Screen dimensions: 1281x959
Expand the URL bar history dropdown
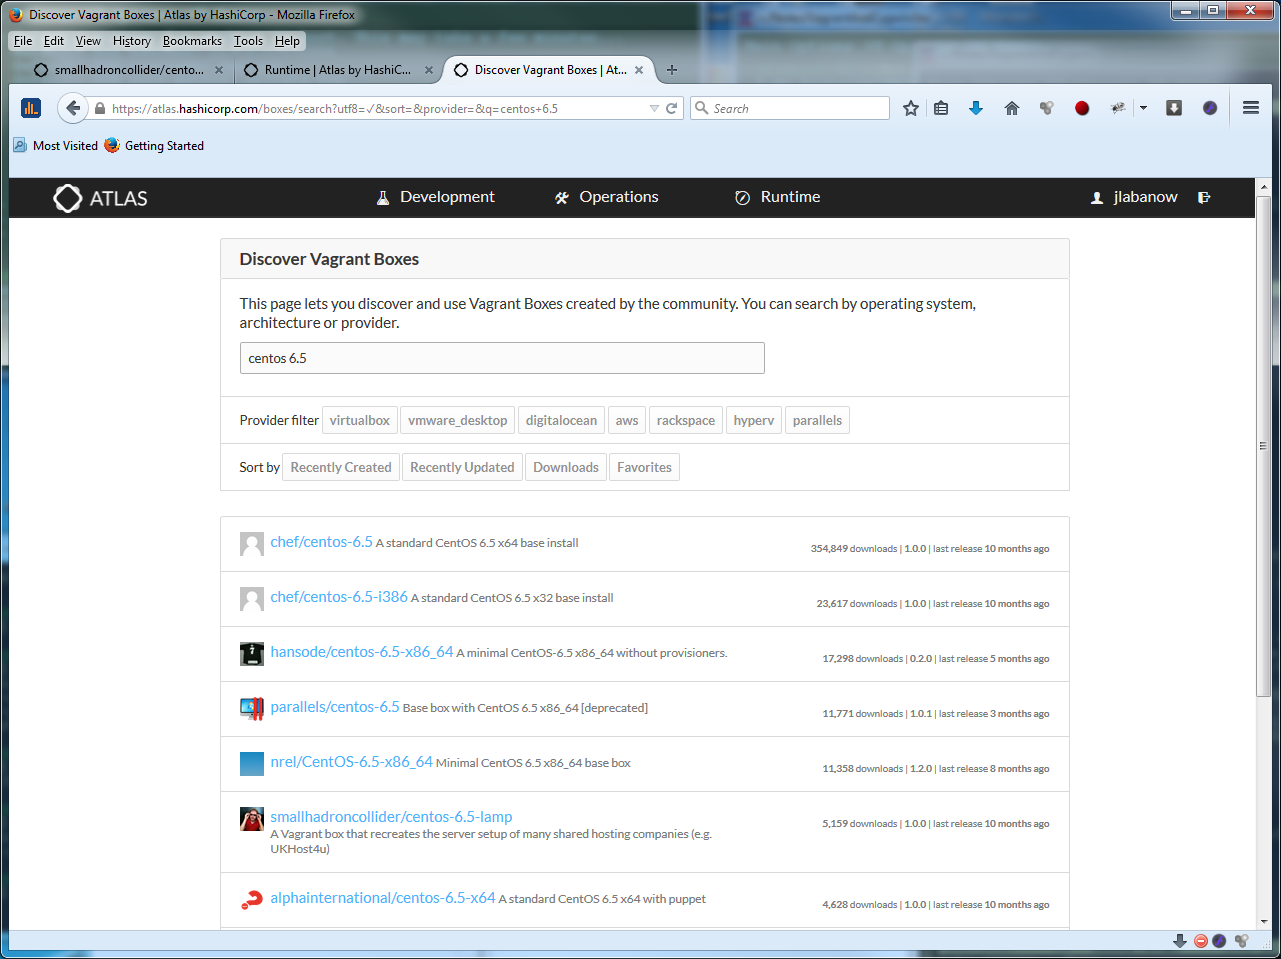click(654, 108)
